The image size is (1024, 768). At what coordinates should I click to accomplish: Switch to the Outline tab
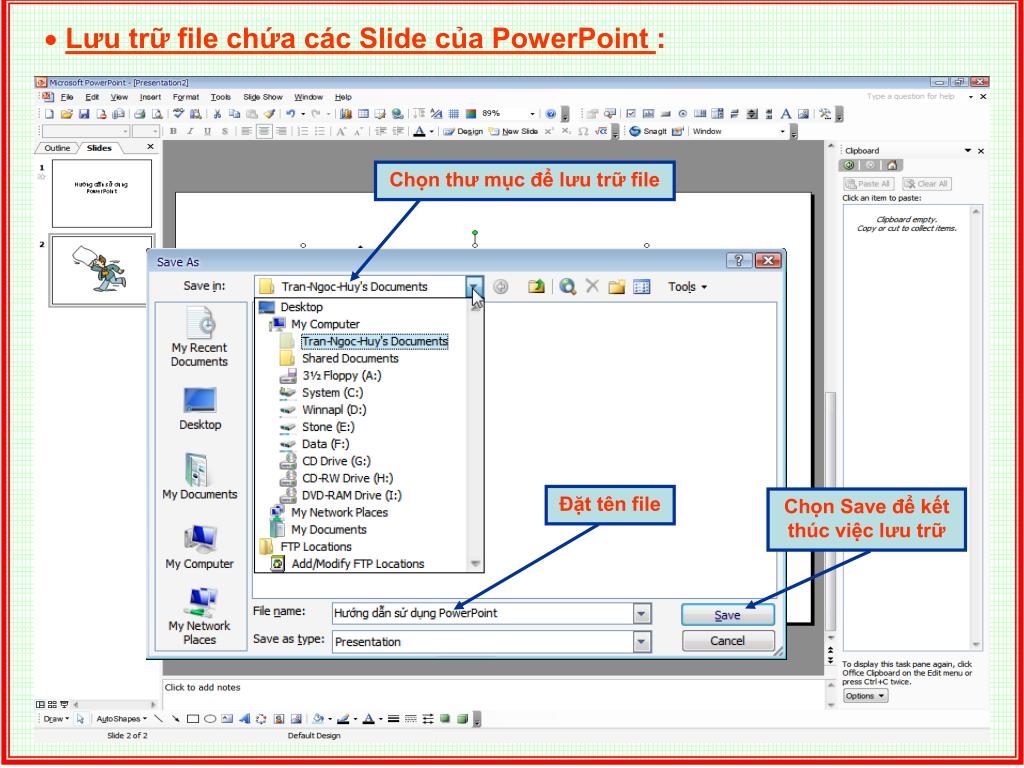click(57, 148)
